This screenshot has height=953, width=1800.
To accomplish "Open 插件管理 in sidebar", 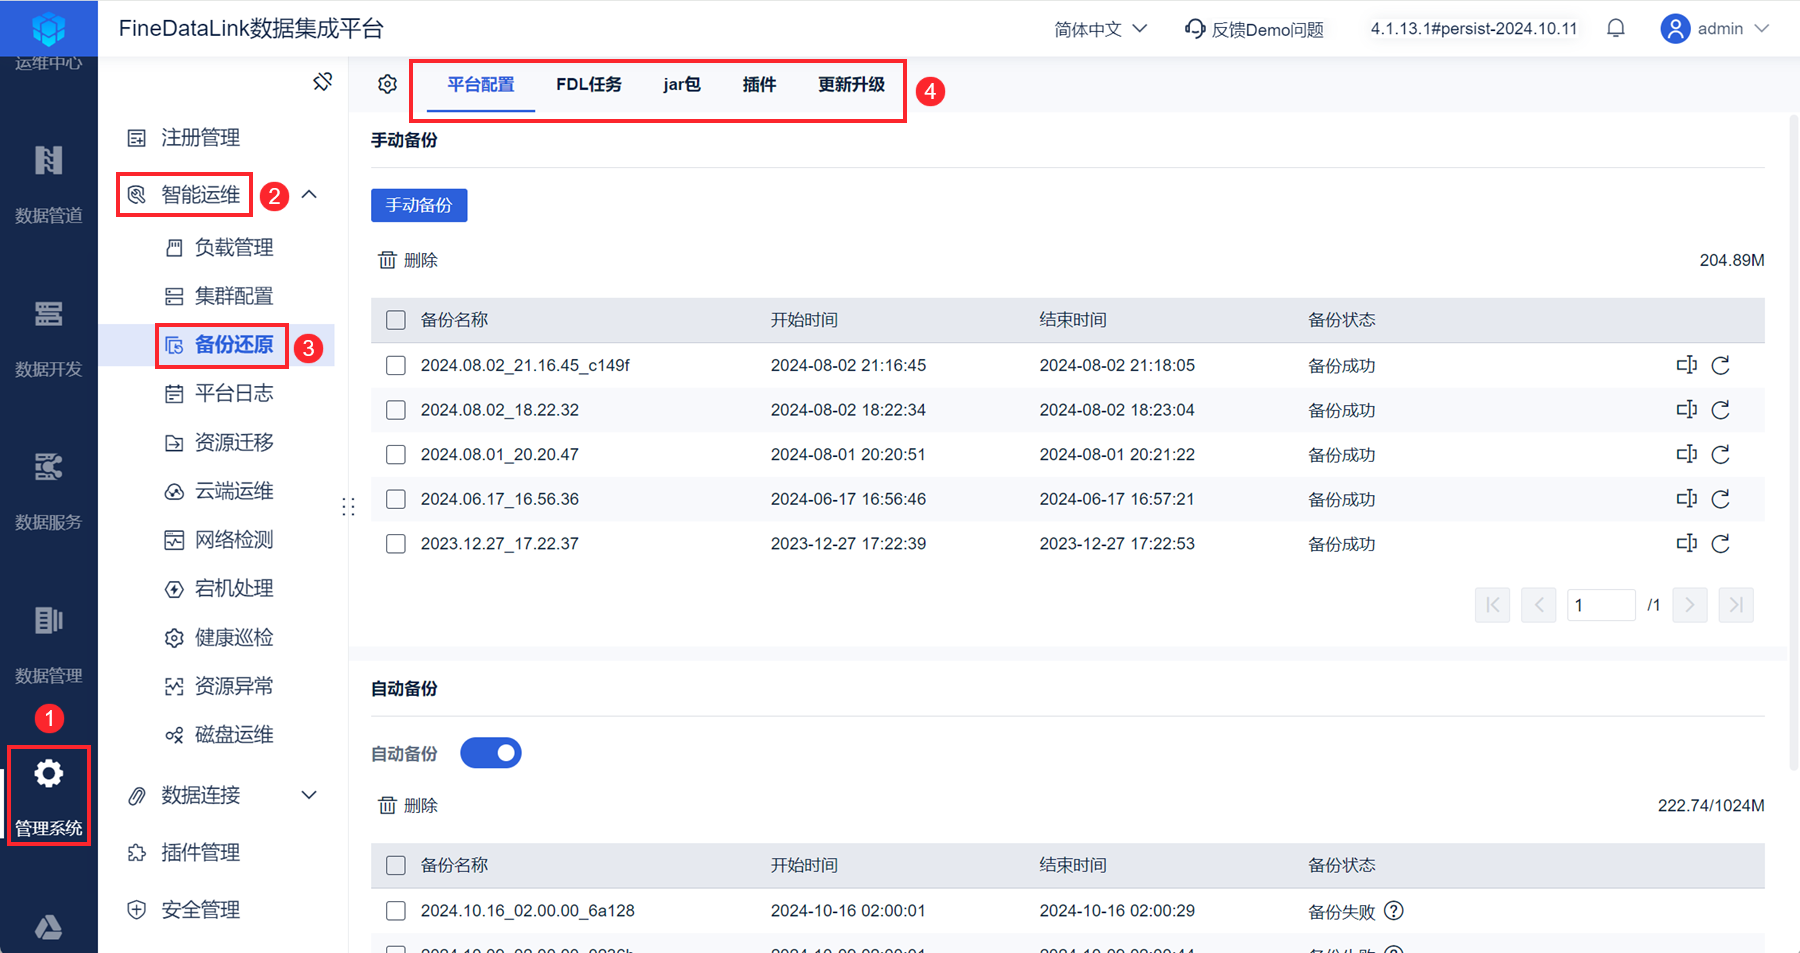I will coord(184,852).
